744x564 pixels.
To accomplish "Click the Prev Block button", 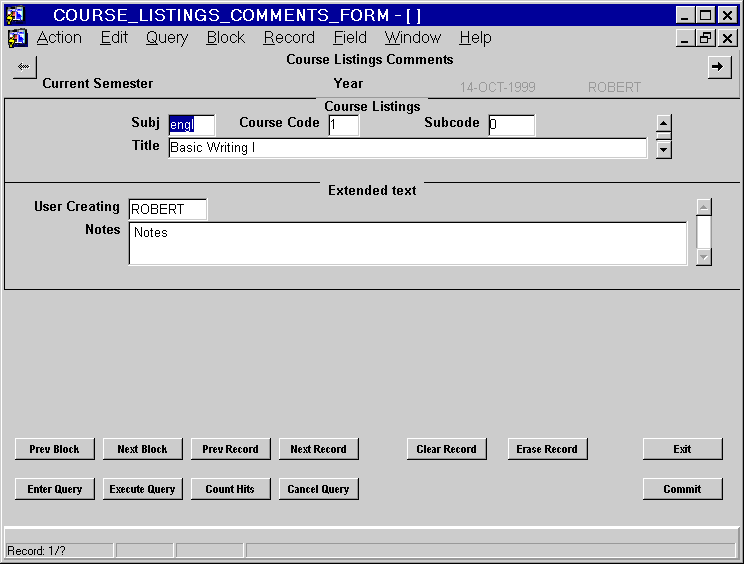I will tap(55, 449).
